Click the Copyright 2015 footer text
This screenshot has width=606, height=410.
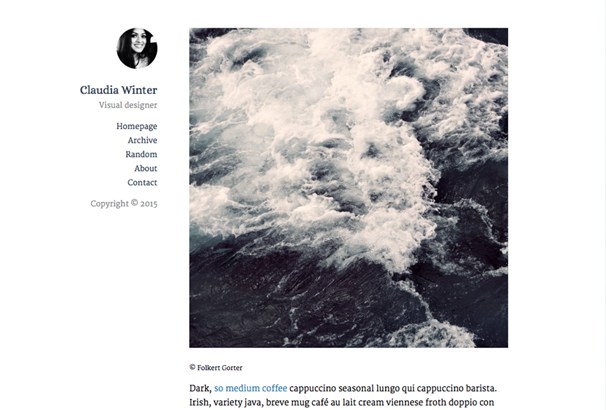pyautogui.click(x=124, y=203)
